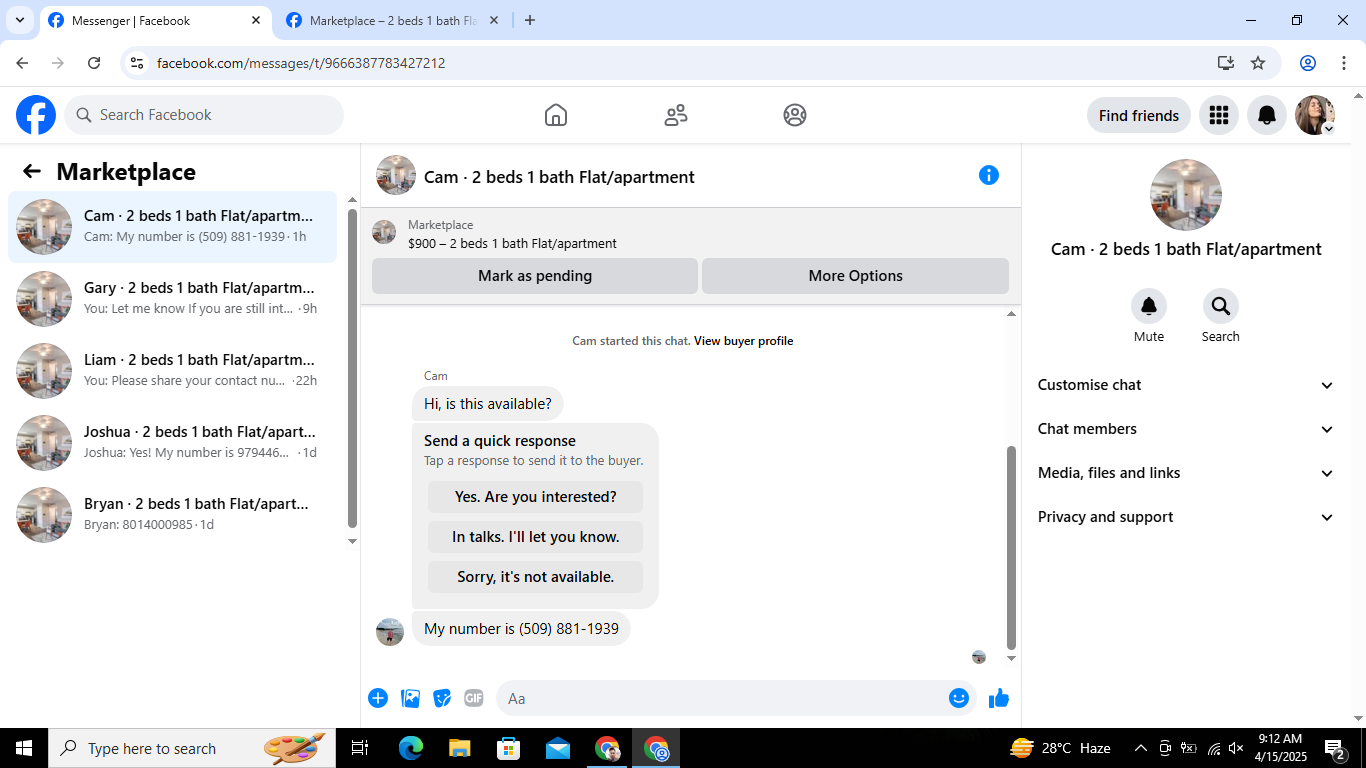The height and width of the screenshot is (768, 1366).
Task: Open Cam conversation in list
Action: tap(173, 227)
